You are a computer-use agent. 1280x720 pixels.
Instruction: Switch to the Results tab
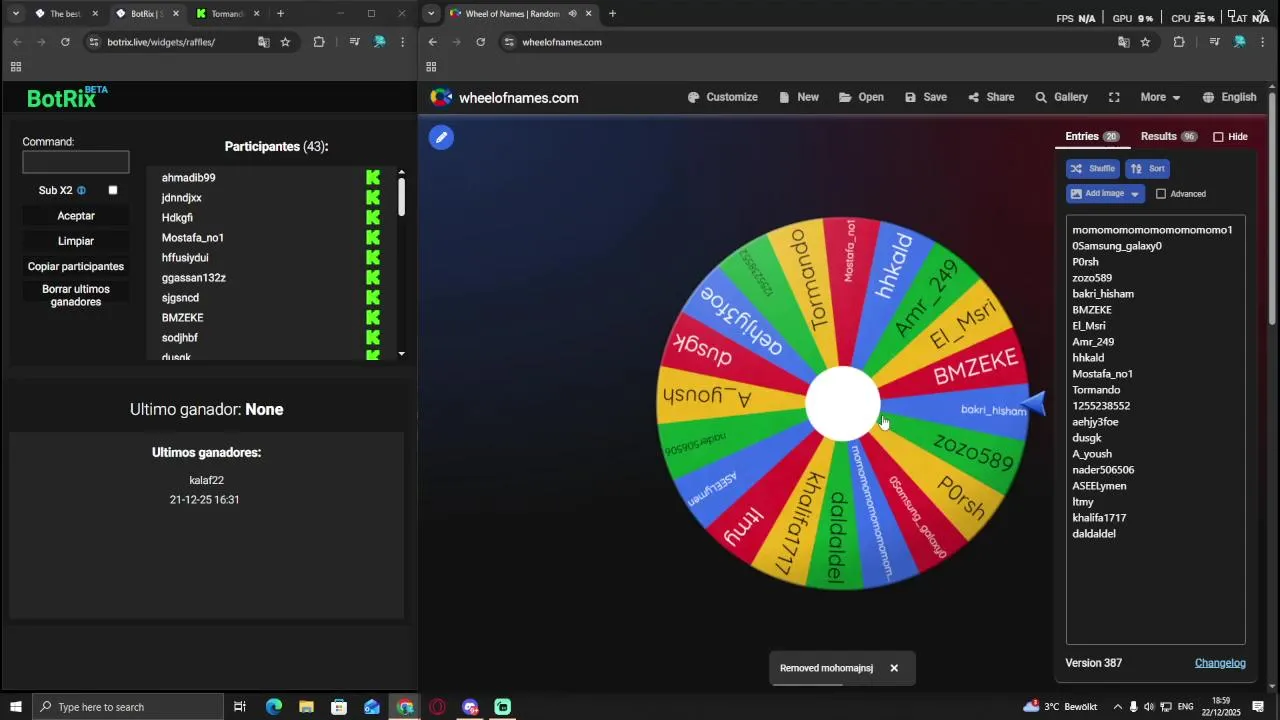click(x=1169, y=136)
